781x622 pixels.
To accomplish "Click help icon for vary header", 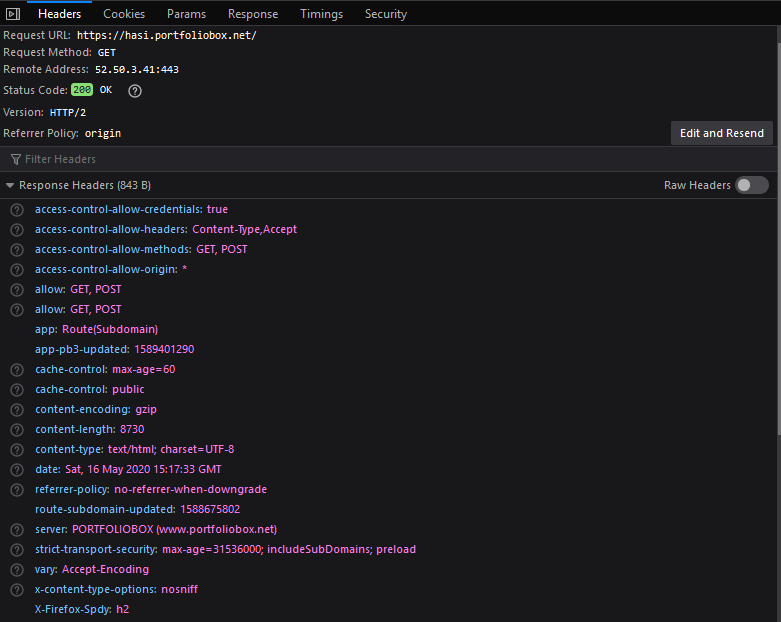I will [17, 569].
